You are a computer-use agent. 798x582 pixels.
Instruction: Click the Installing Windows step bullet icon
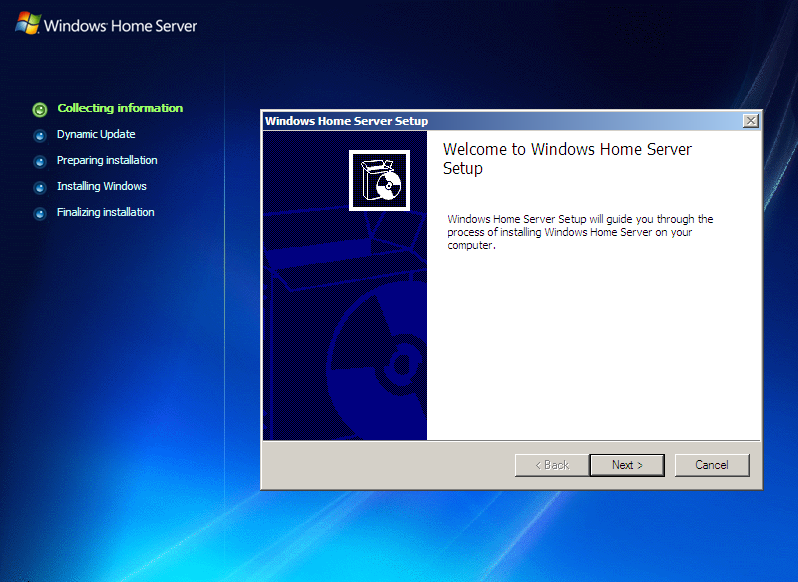40,188
